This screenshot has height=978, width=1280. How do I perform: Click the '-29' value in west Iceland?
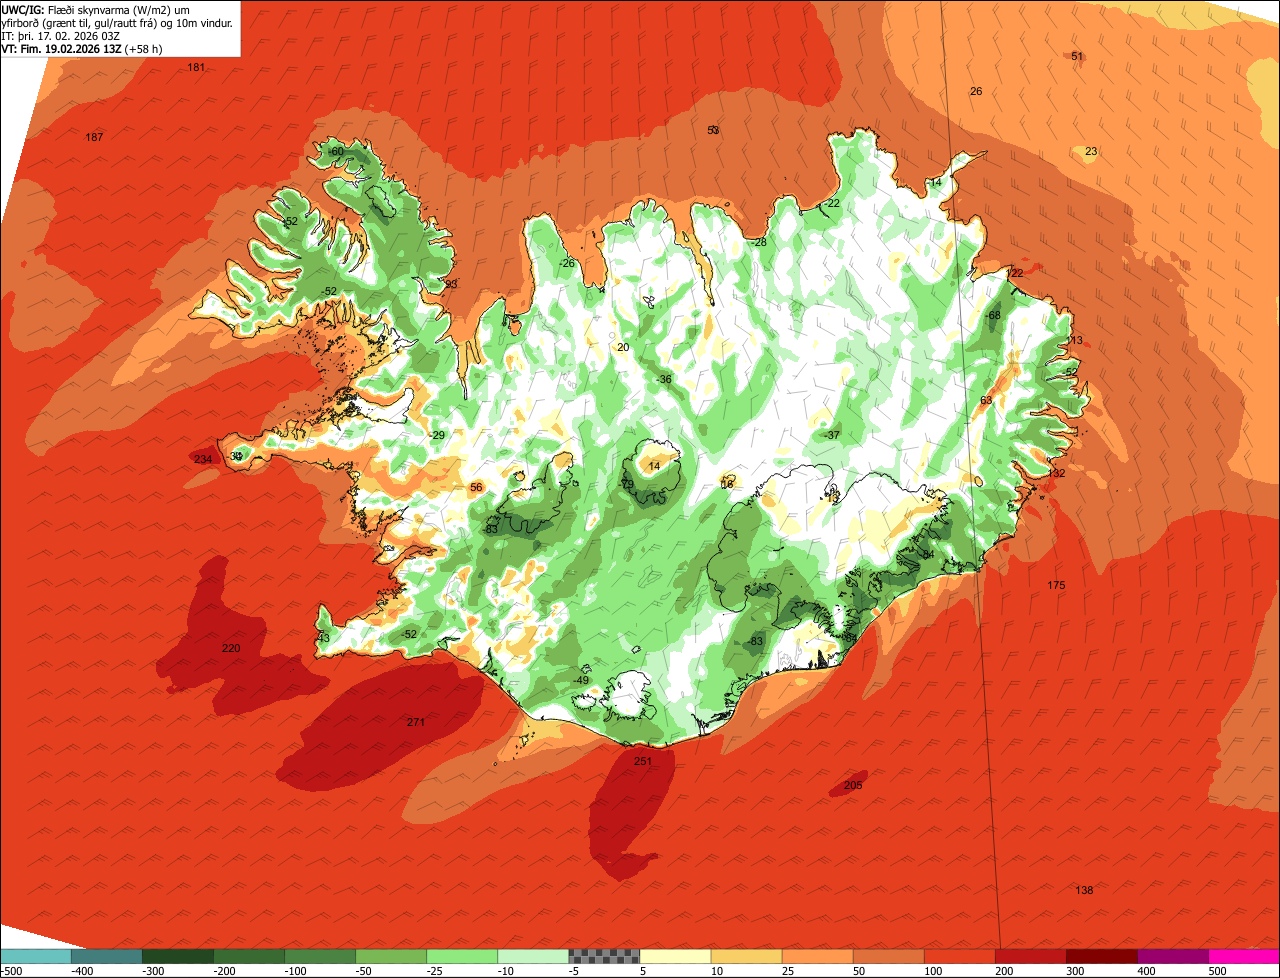[x=436, y=435]
